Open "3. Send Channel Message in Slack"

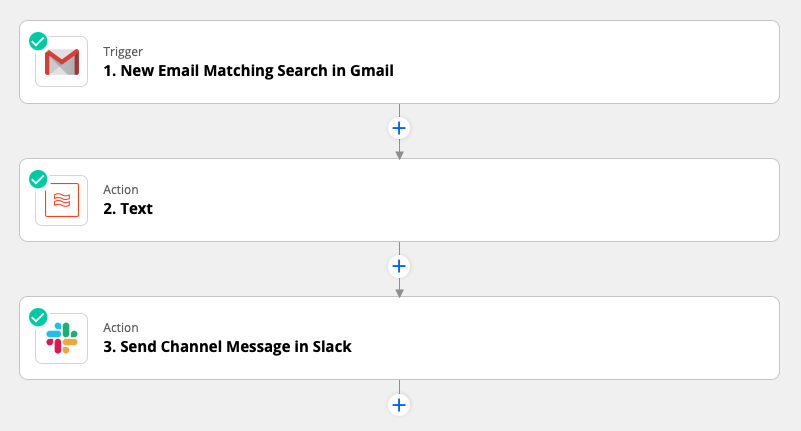227,347
